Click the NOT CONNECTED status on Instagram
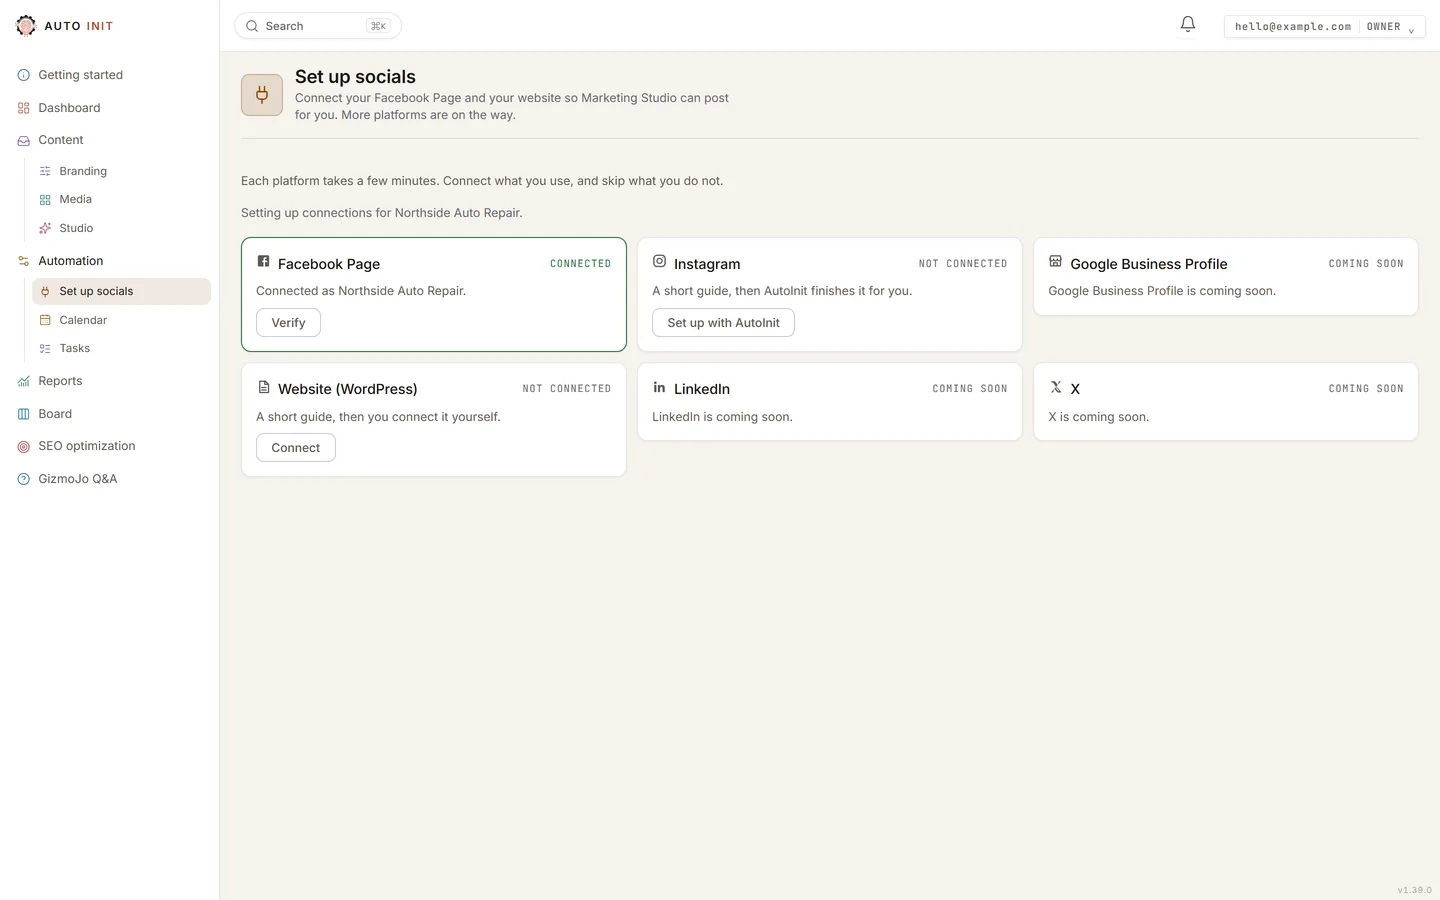This screenshot has height=900, width=1440. click(963, 264)
